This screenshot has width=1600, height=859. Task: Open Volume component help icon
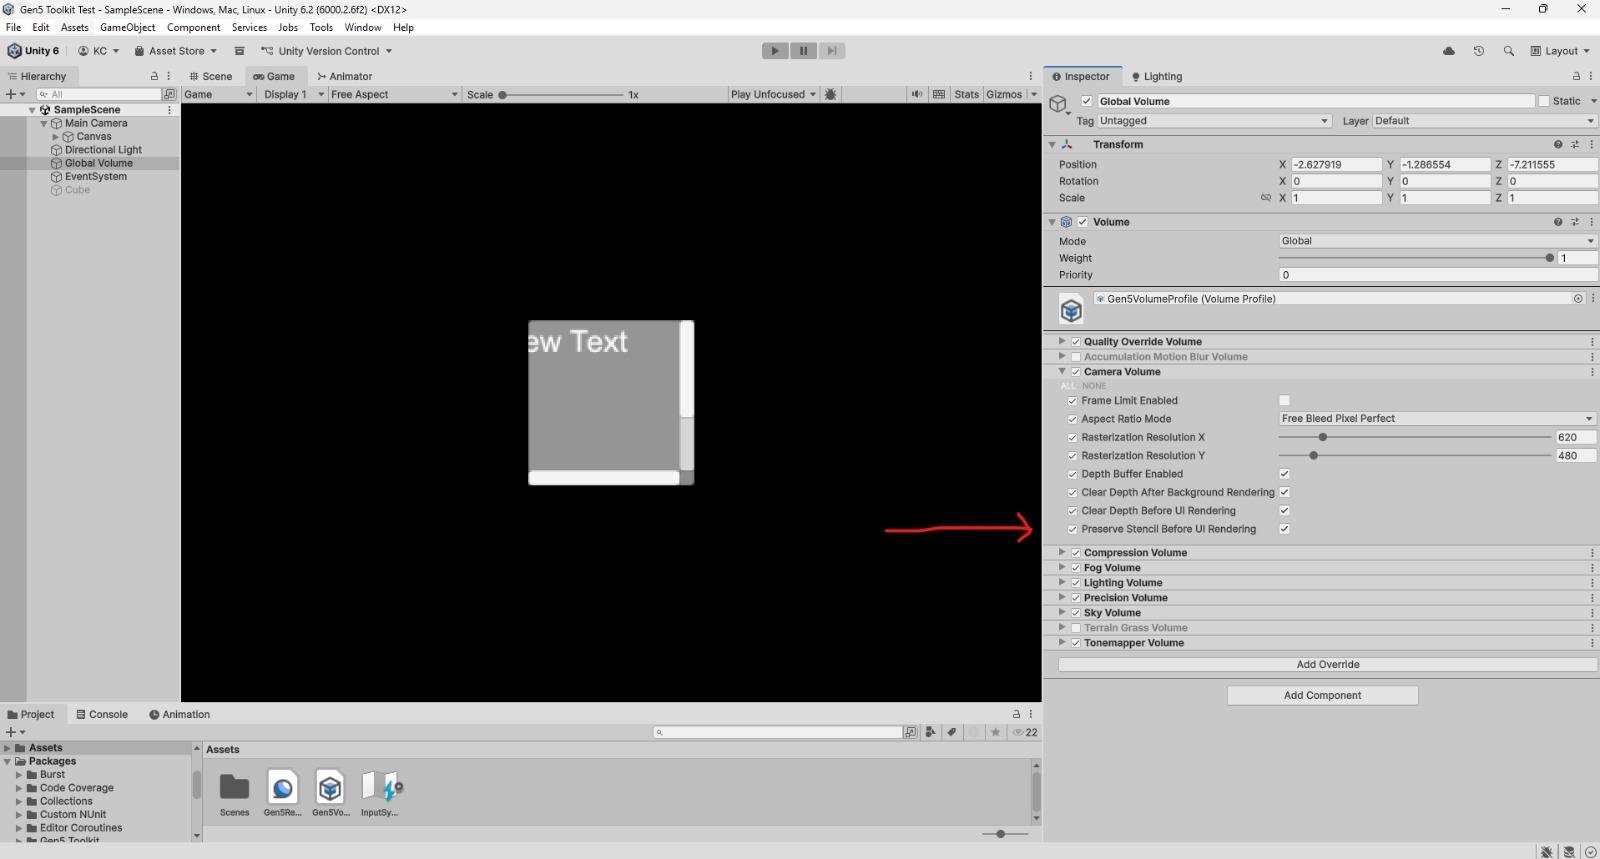pos(1558,222)
